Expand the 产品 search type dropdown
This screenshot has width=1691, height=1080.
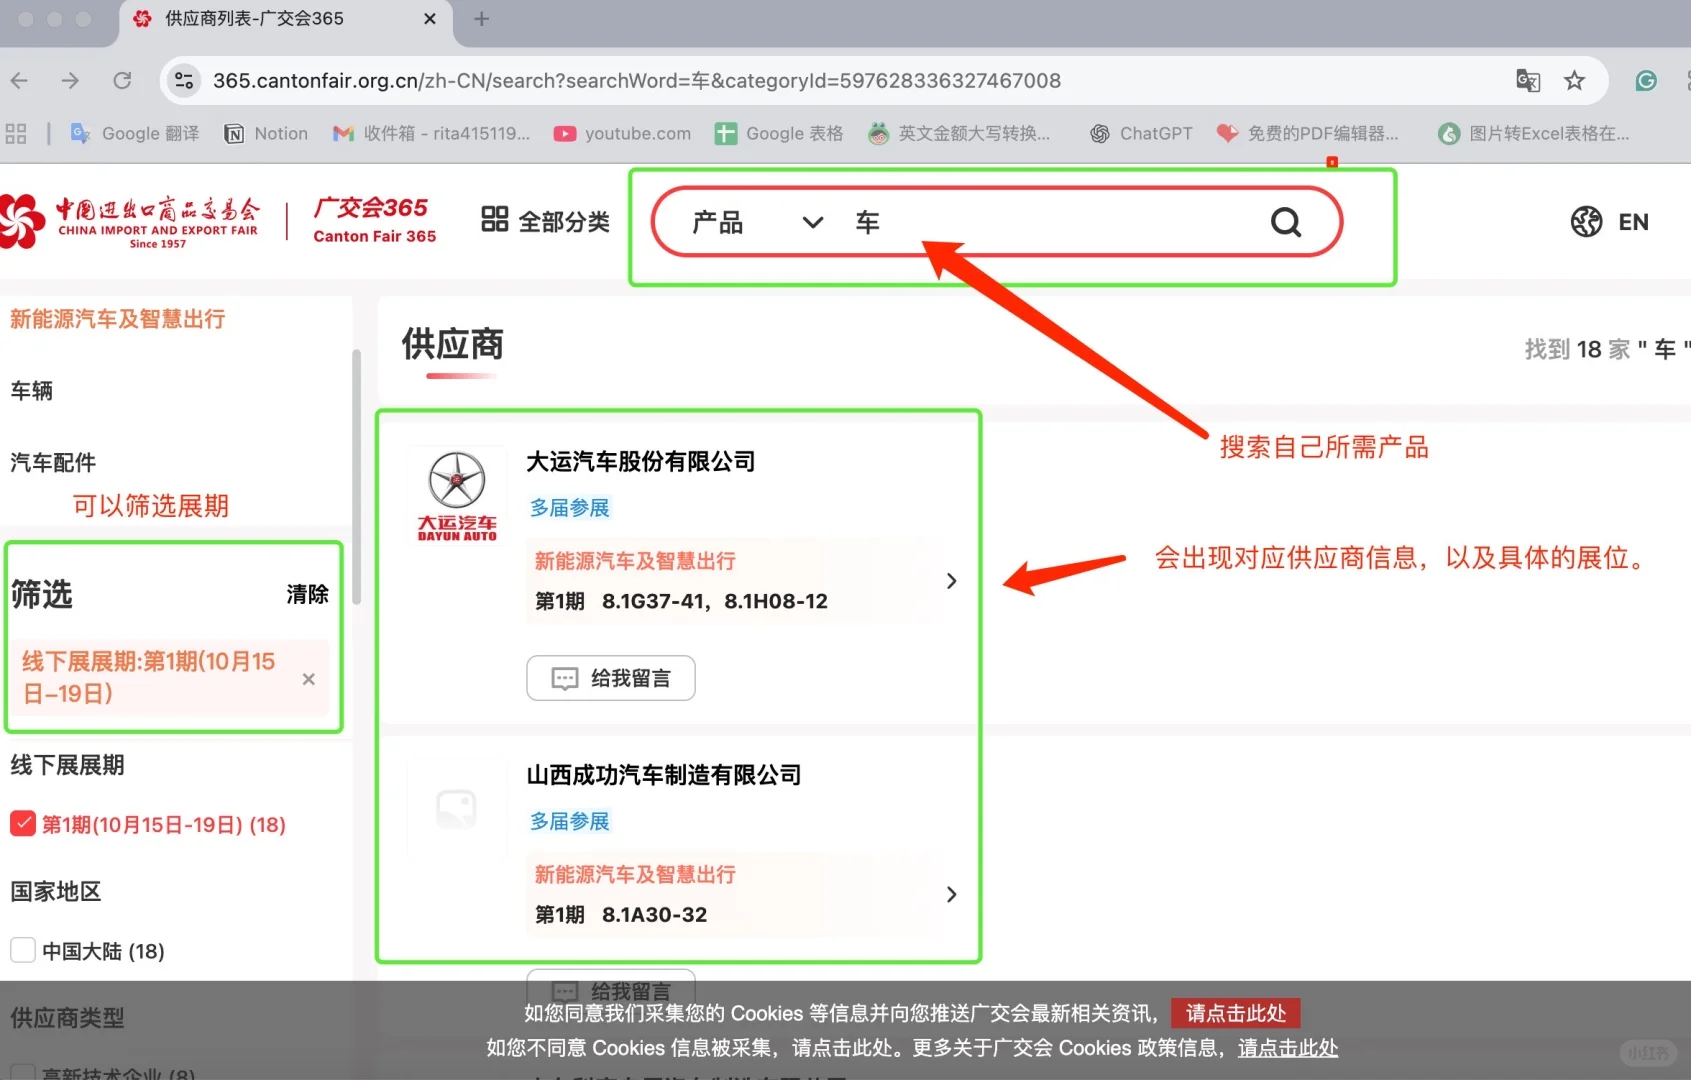757,222
